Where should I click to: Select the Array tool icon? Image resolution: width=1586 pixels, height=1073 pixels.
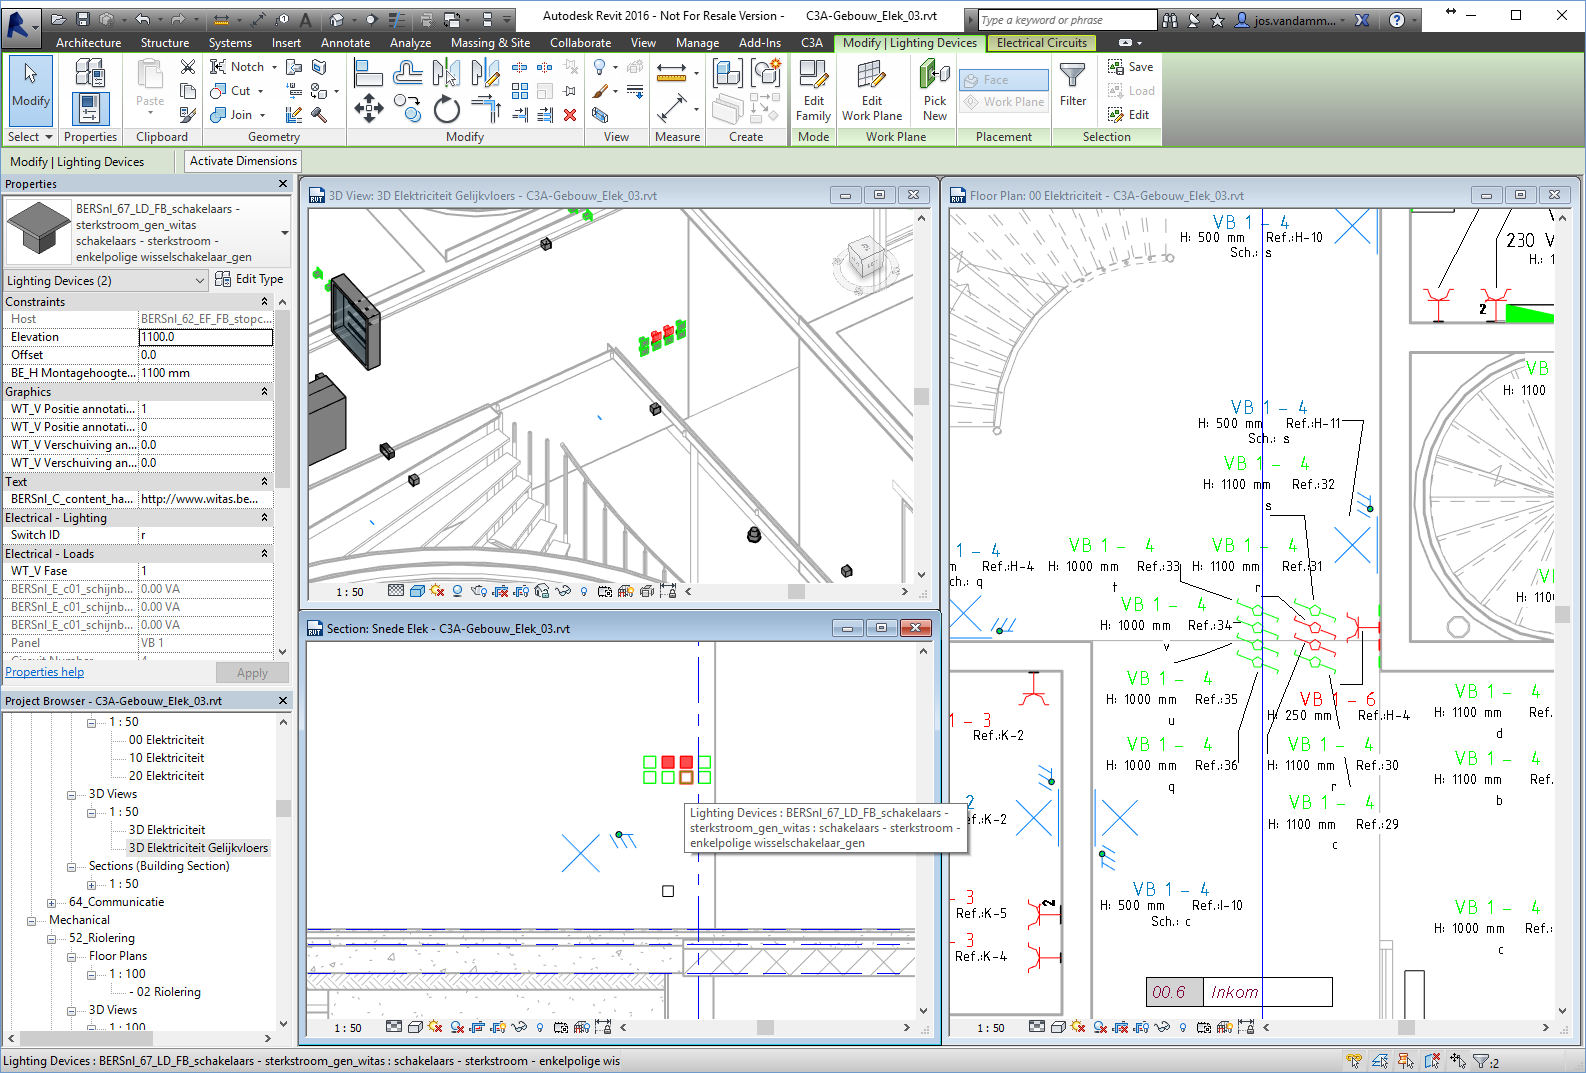(x=520, y=91)
